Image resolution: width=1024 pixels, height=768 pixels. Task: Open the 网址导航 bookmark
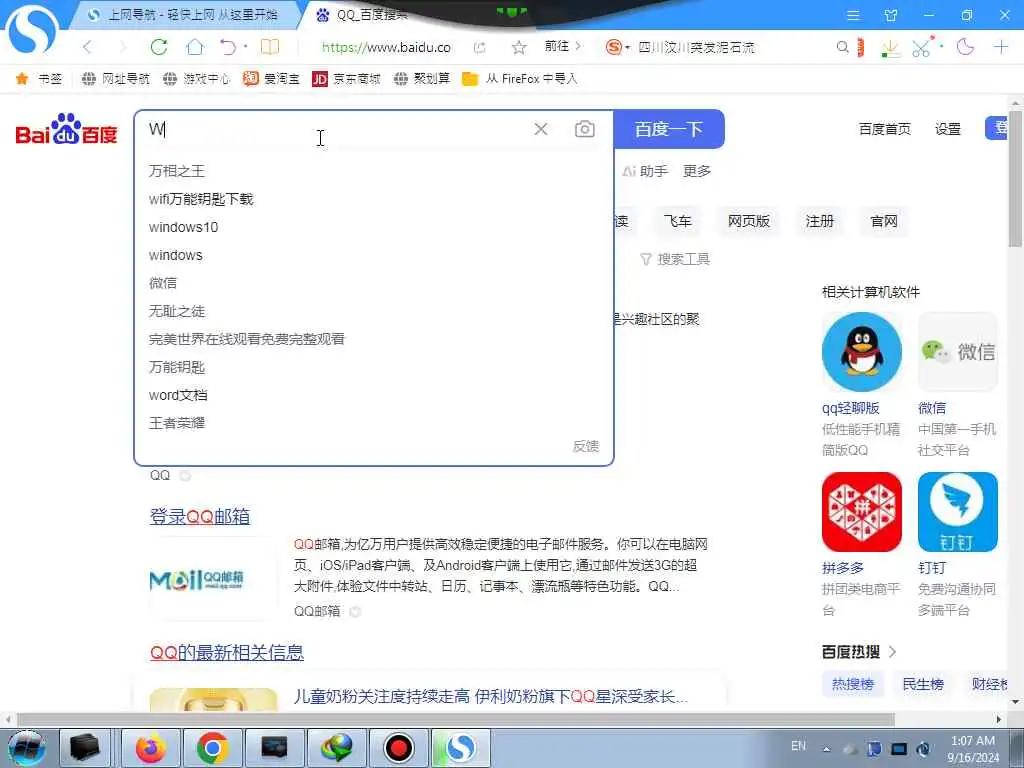116,79
